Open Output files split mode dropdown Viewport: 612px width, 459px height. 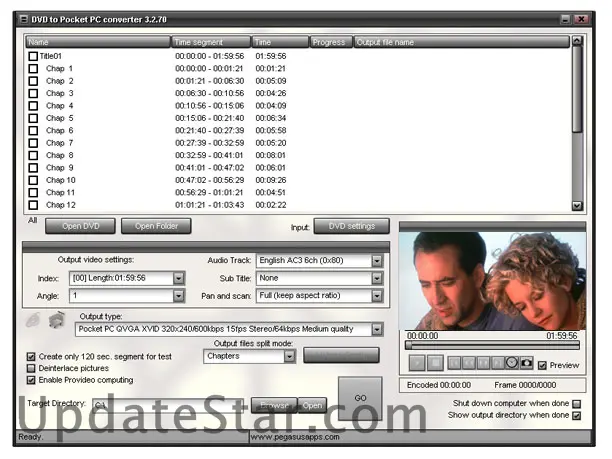point(289,356)
